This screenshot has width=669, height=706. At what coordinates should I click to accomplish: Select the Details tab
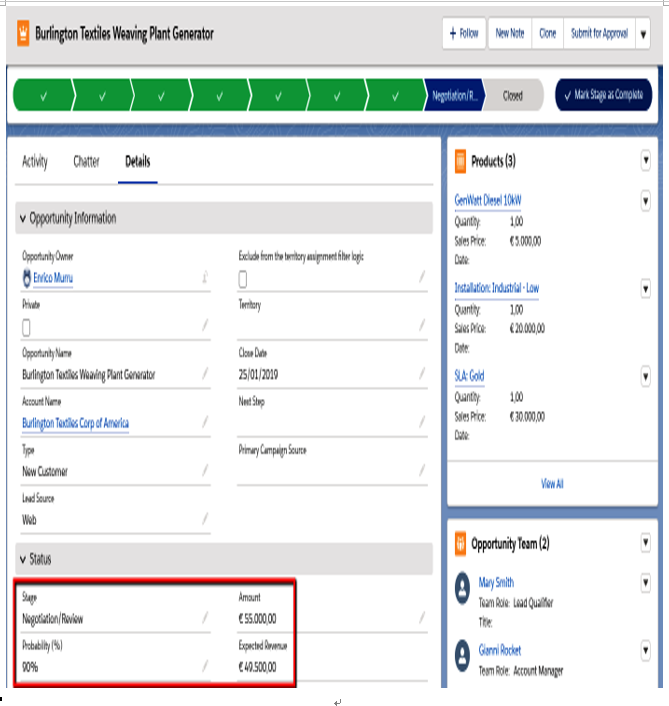[x=138, y=162]
